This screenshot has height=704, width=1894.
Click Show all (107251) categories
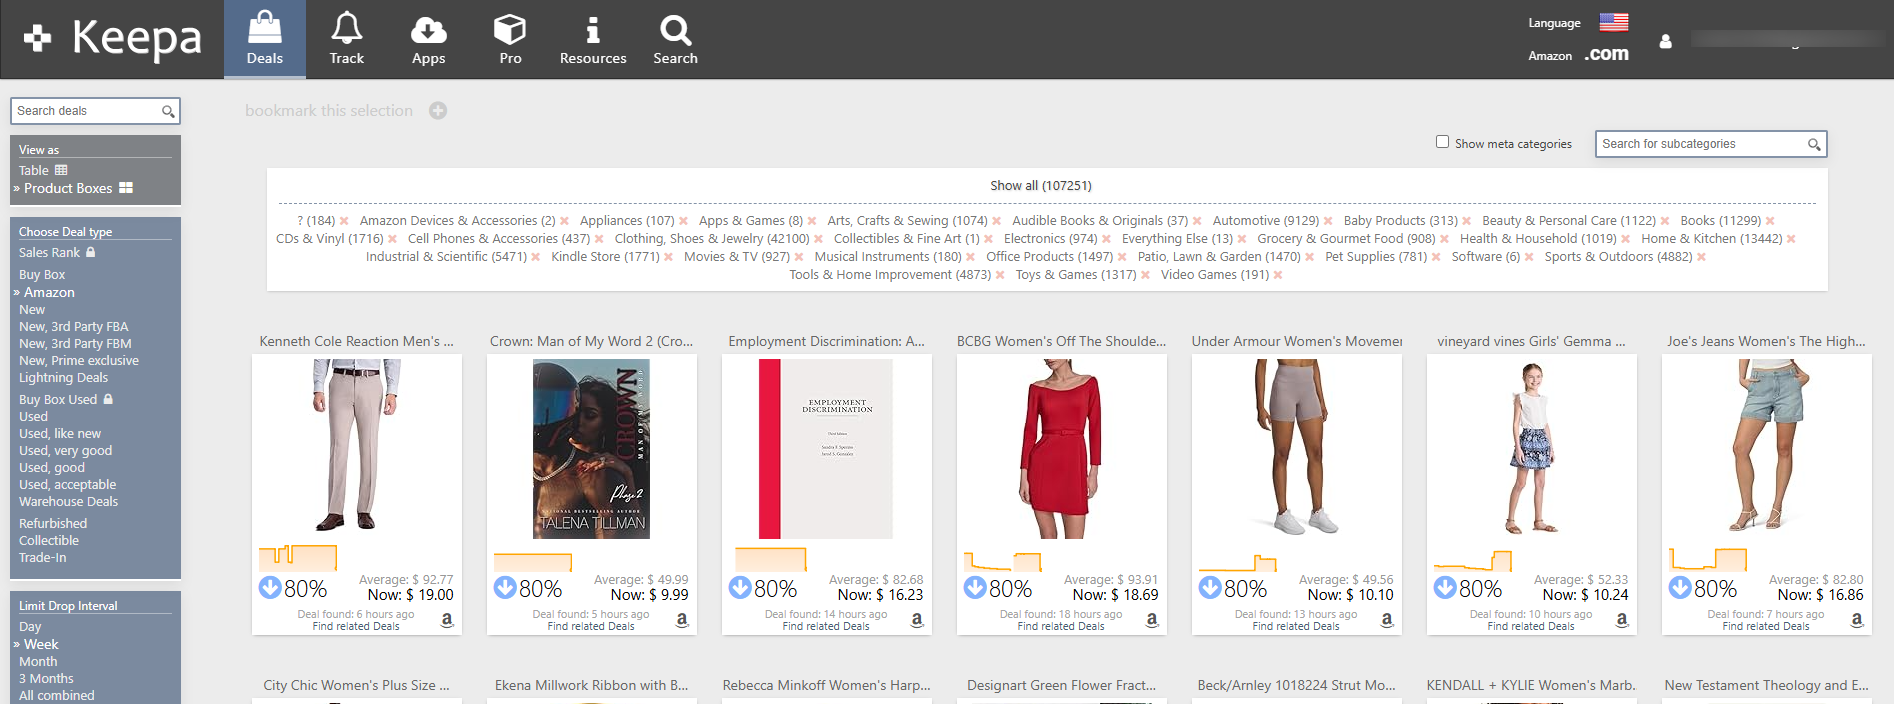tap(1041, 186)
